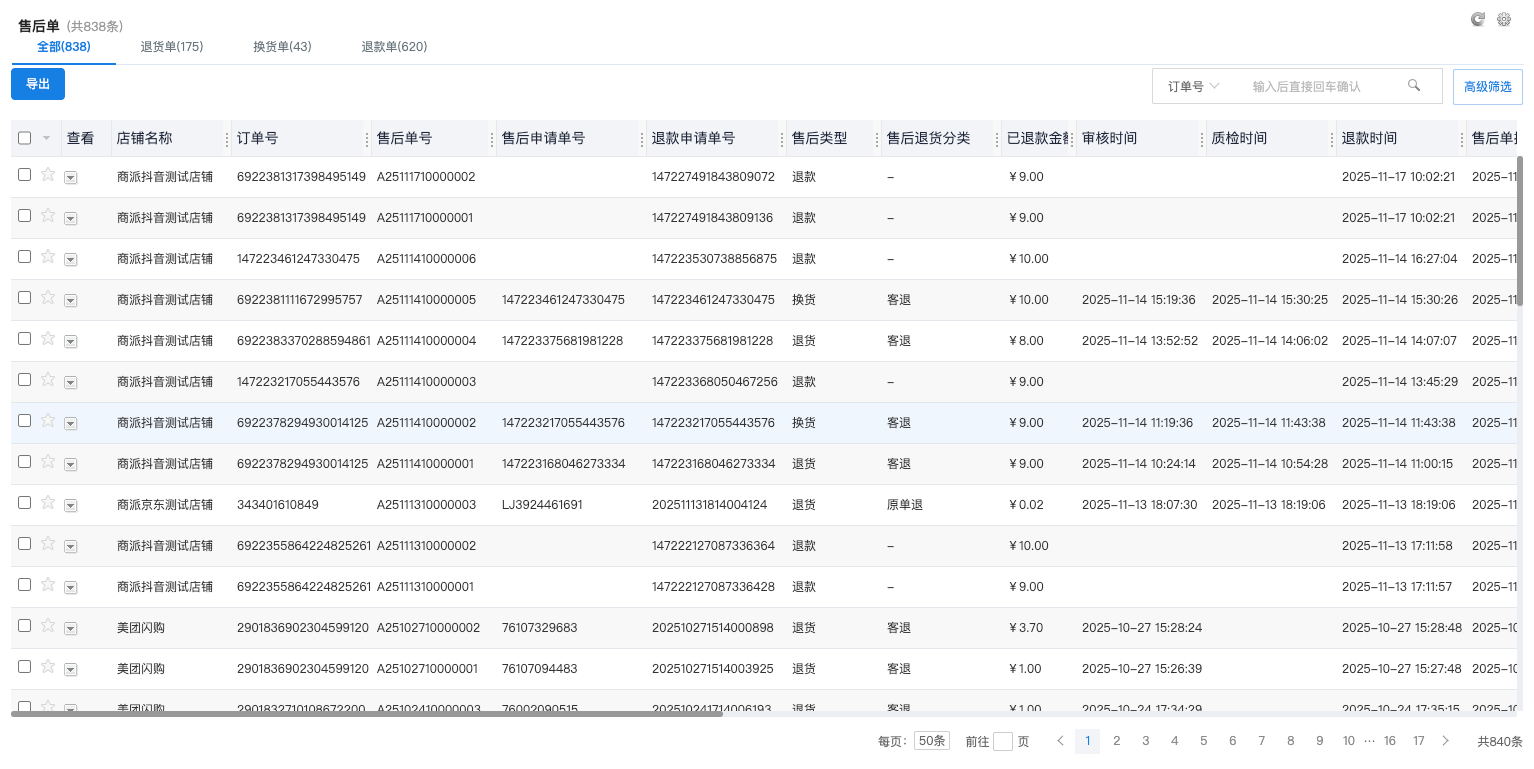
Task: Click the 原单退 category cell
Action: [905, 505]
